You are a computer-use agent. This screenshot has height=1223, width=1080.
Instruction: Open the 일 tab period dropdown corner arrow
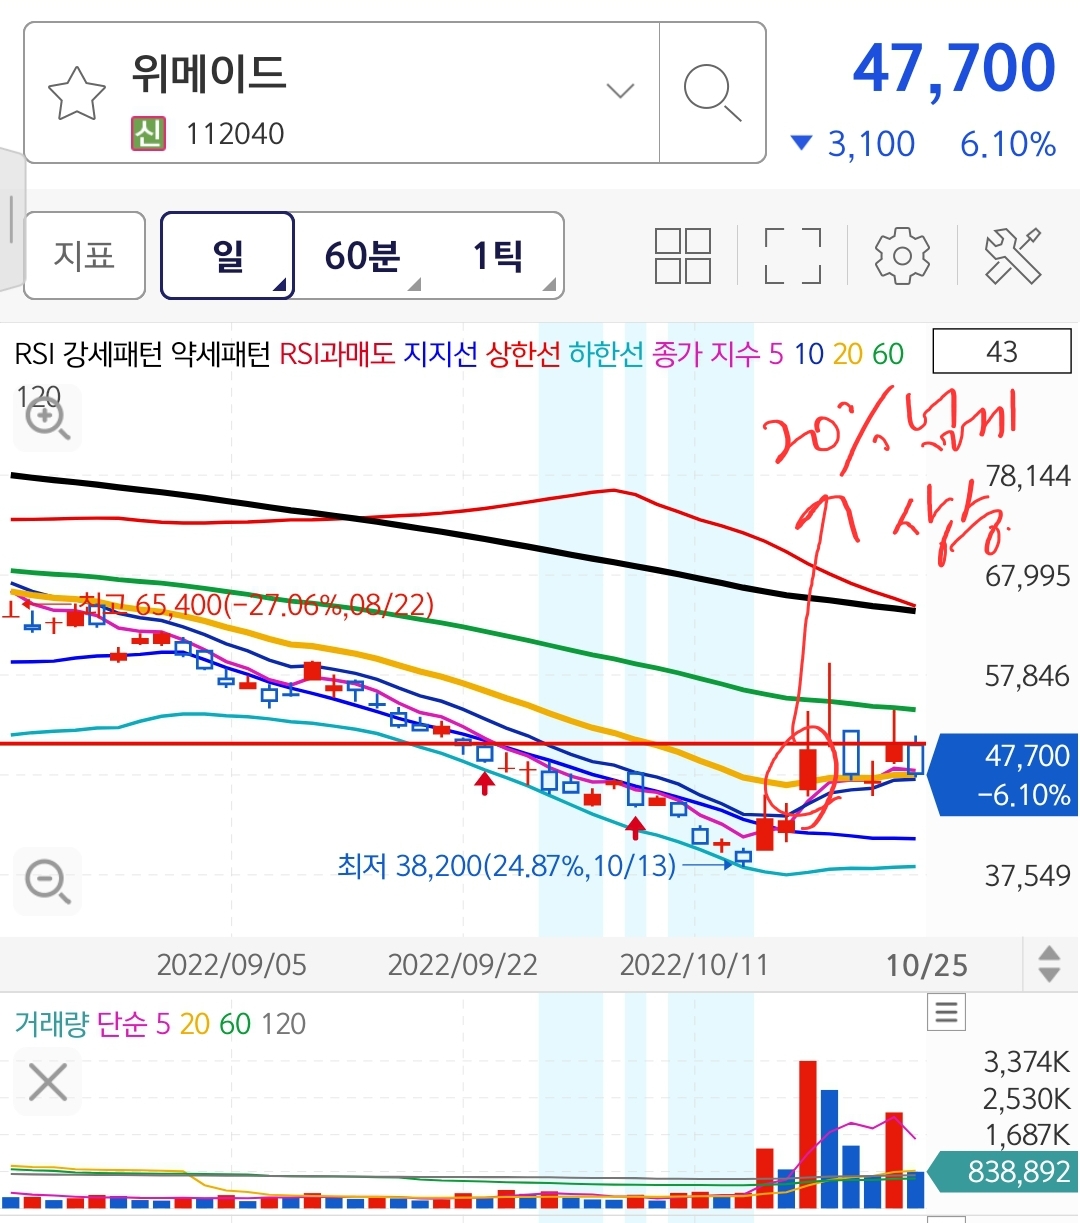coord(280,285)
